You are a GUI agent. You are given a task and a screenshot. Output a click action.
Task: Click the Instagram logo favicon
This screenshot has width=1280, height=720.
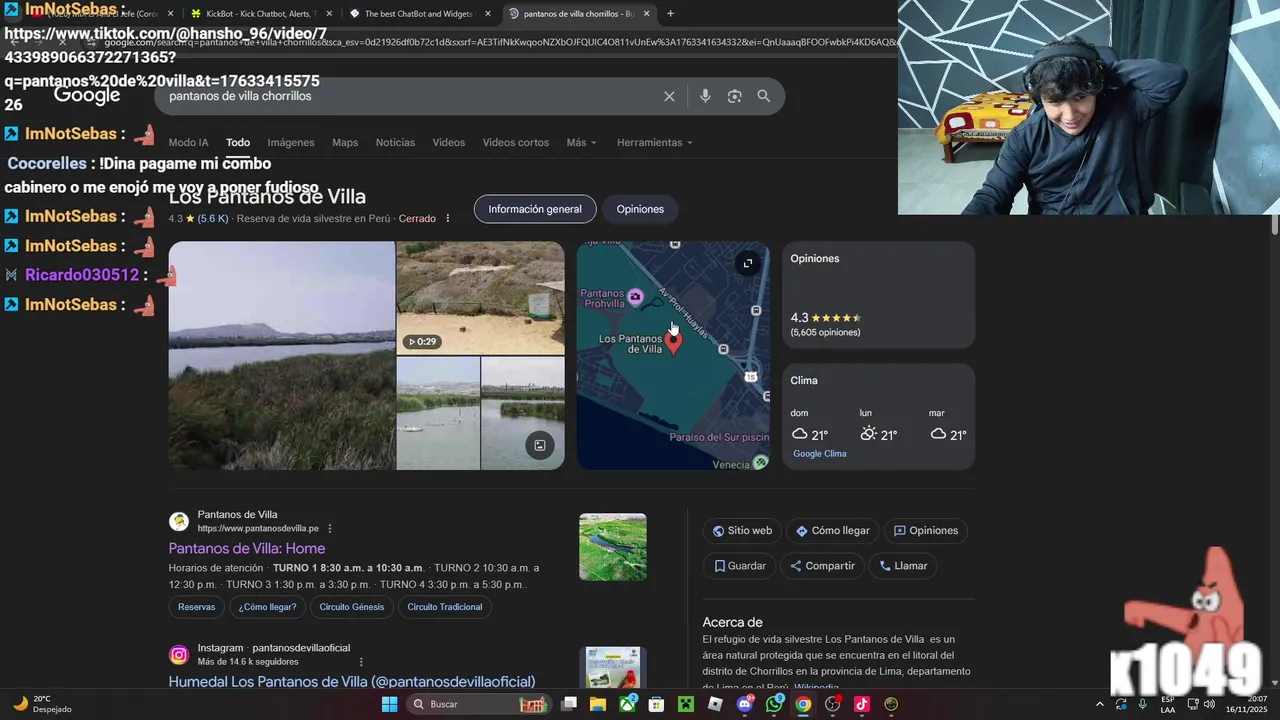pos(179,655)
